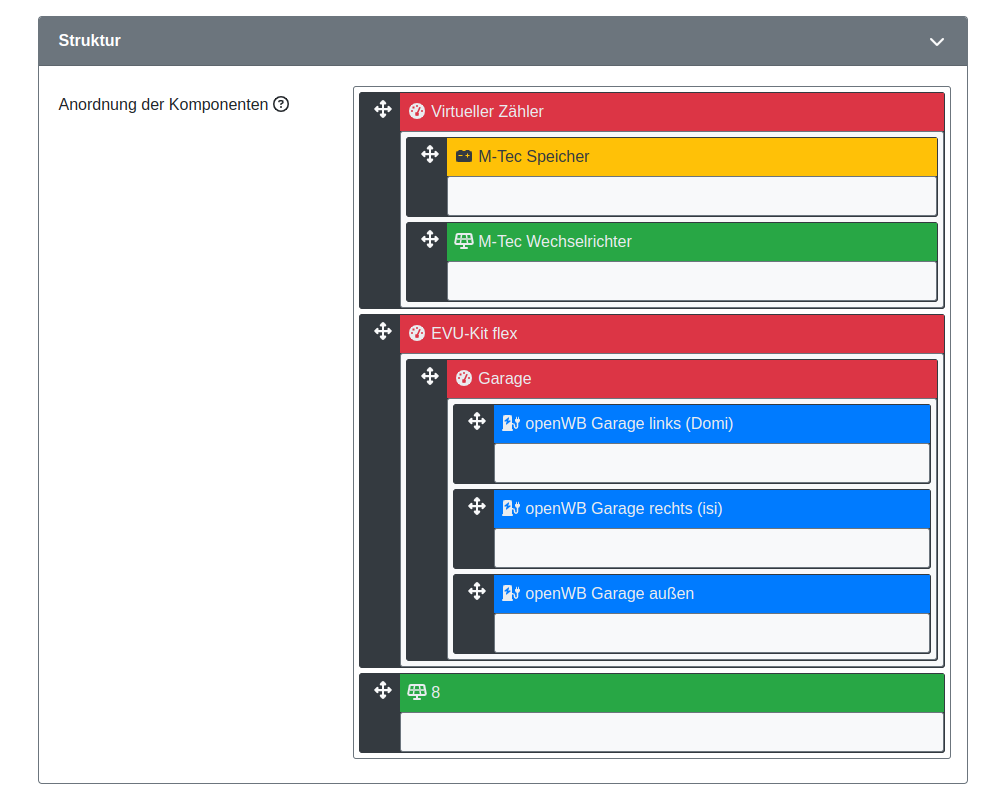Select the openWB Garage links (Domi) row
This screenshot has width=990, height=798.
pyautogui.click(x=712, y=424)
